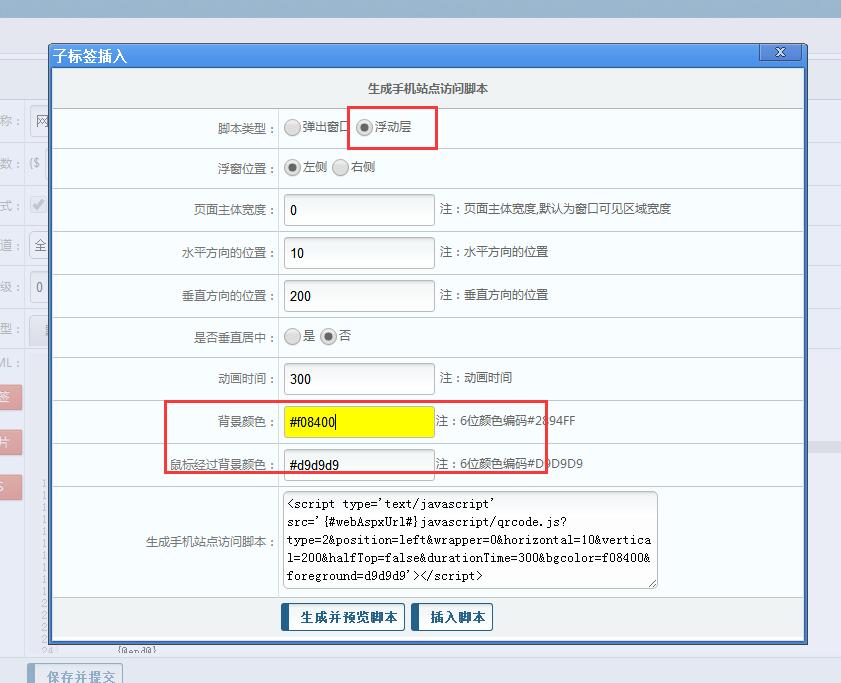Toggle the grayed checkbox behind the dialog
The image size is (841, 683).
(x=38, y=204)
